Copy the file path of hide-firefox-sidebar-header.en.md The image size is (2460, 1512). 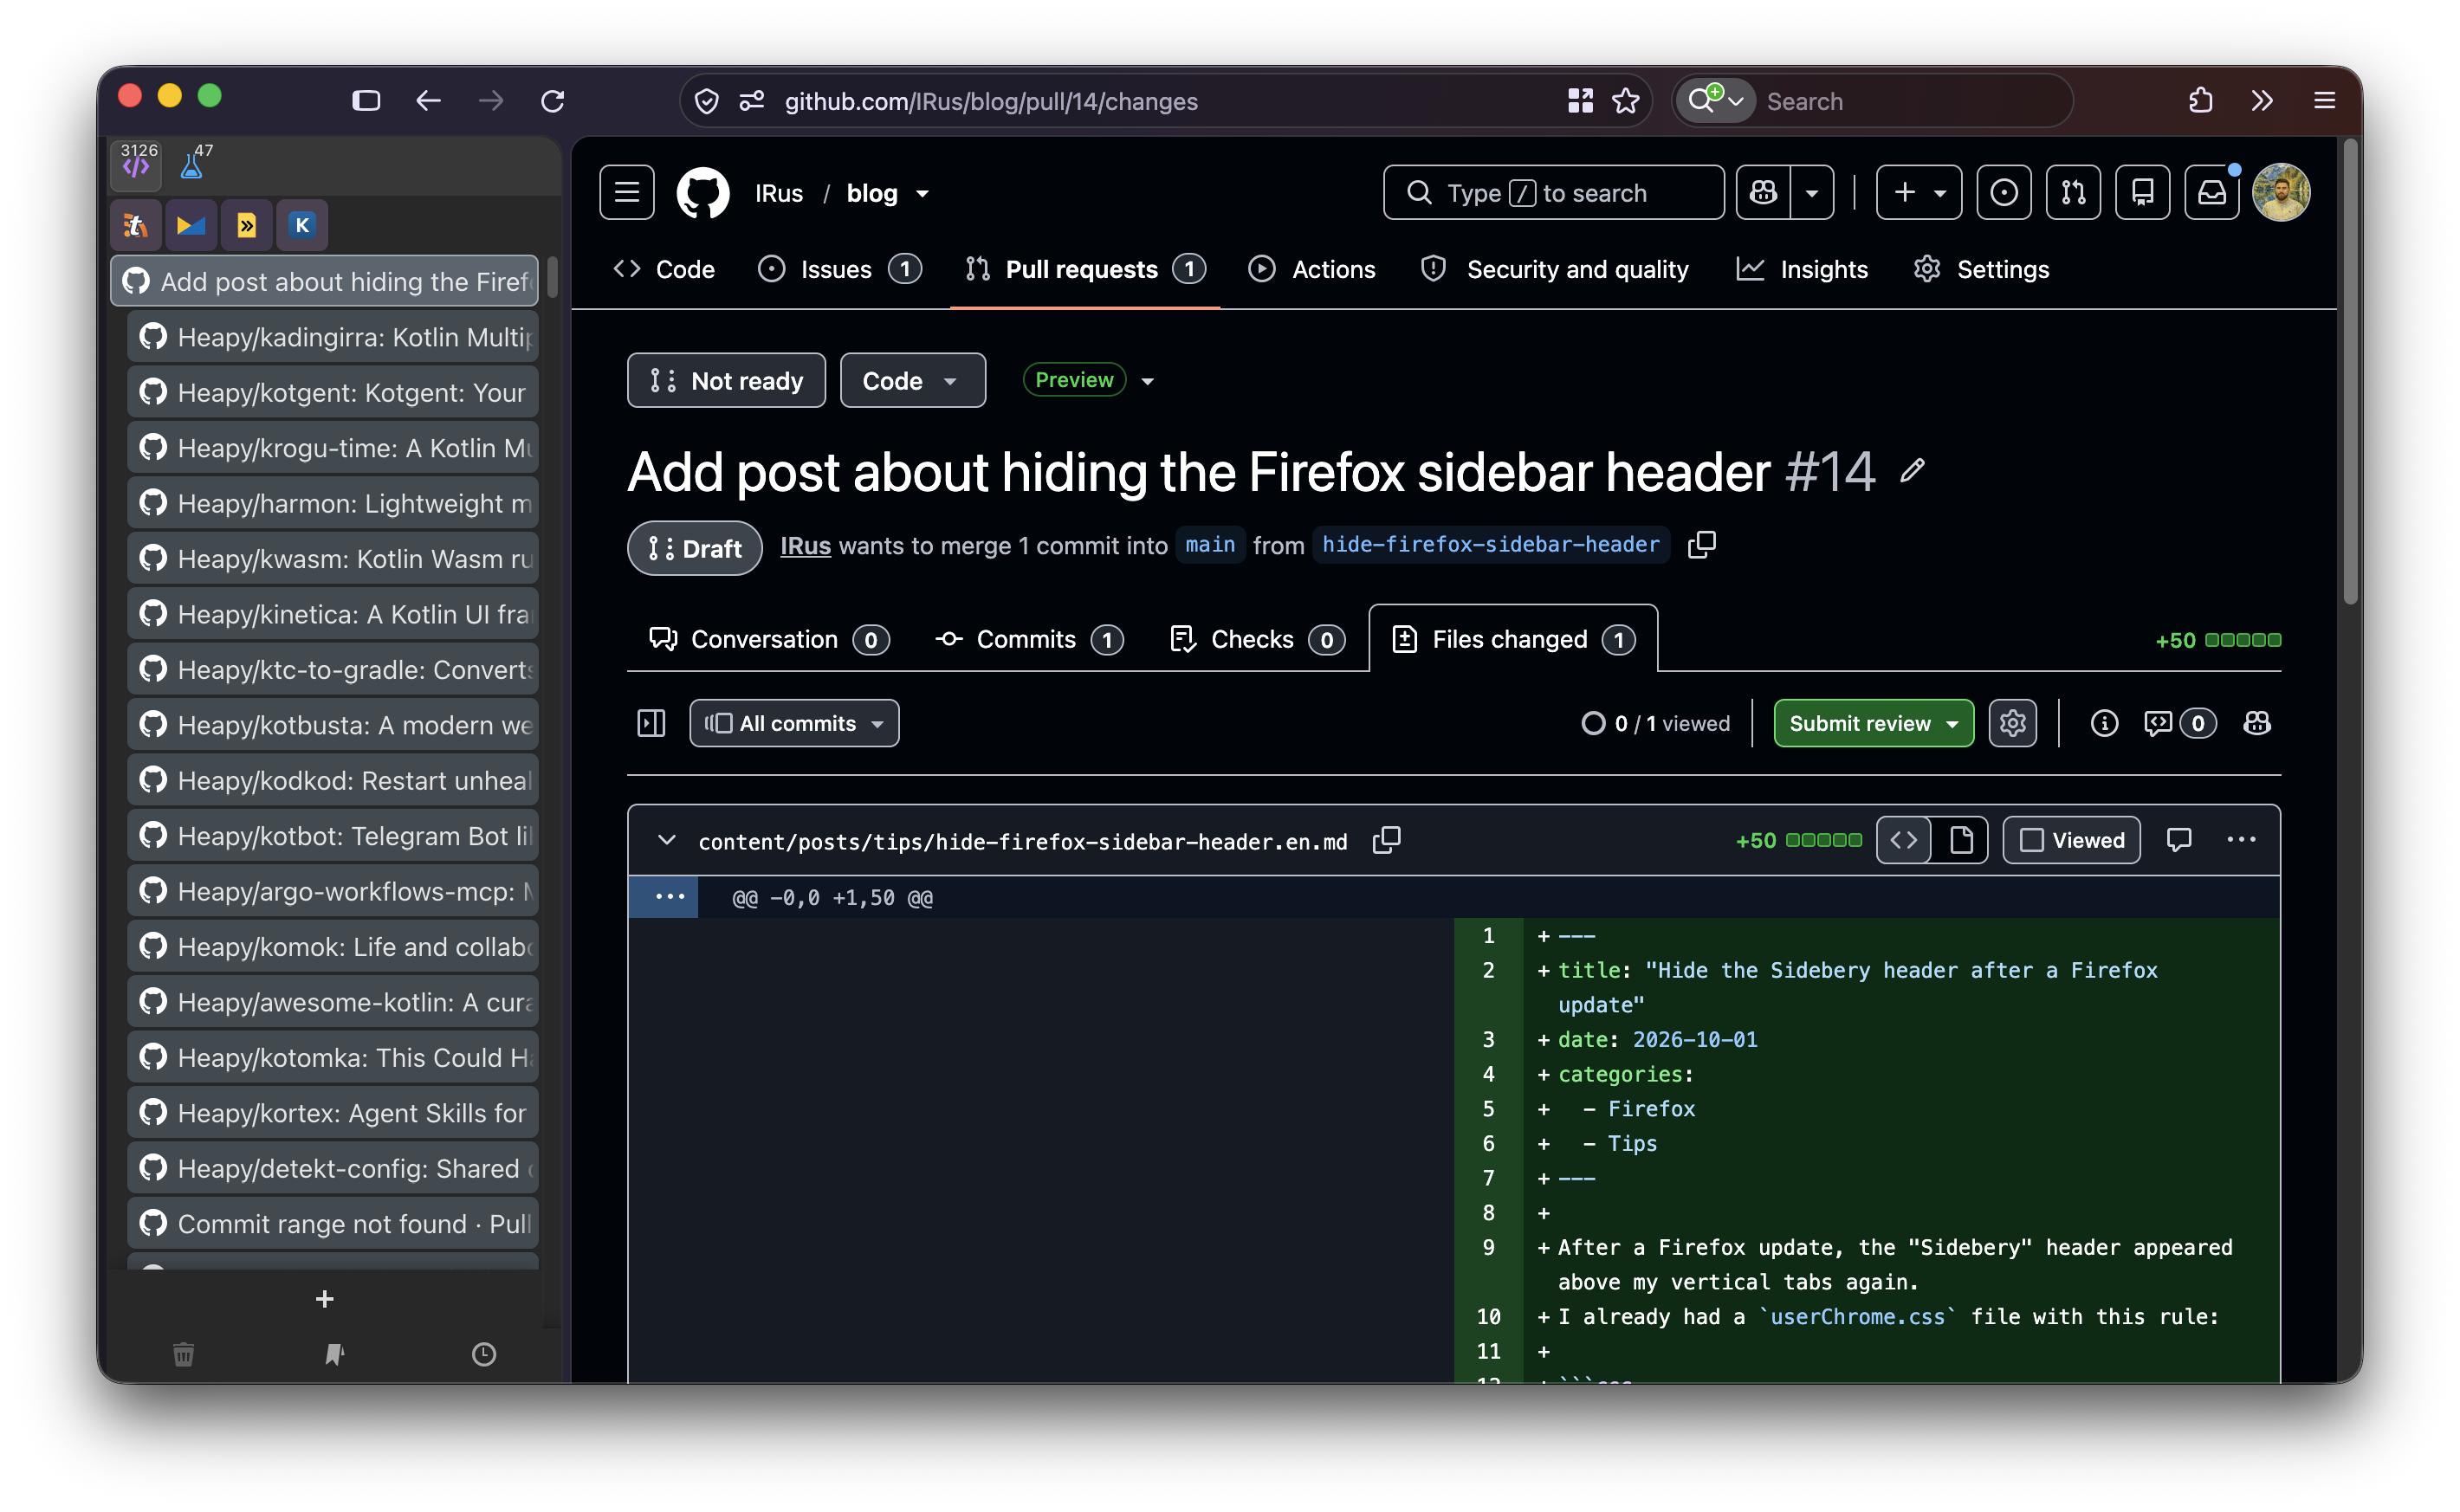(1386, 840)
